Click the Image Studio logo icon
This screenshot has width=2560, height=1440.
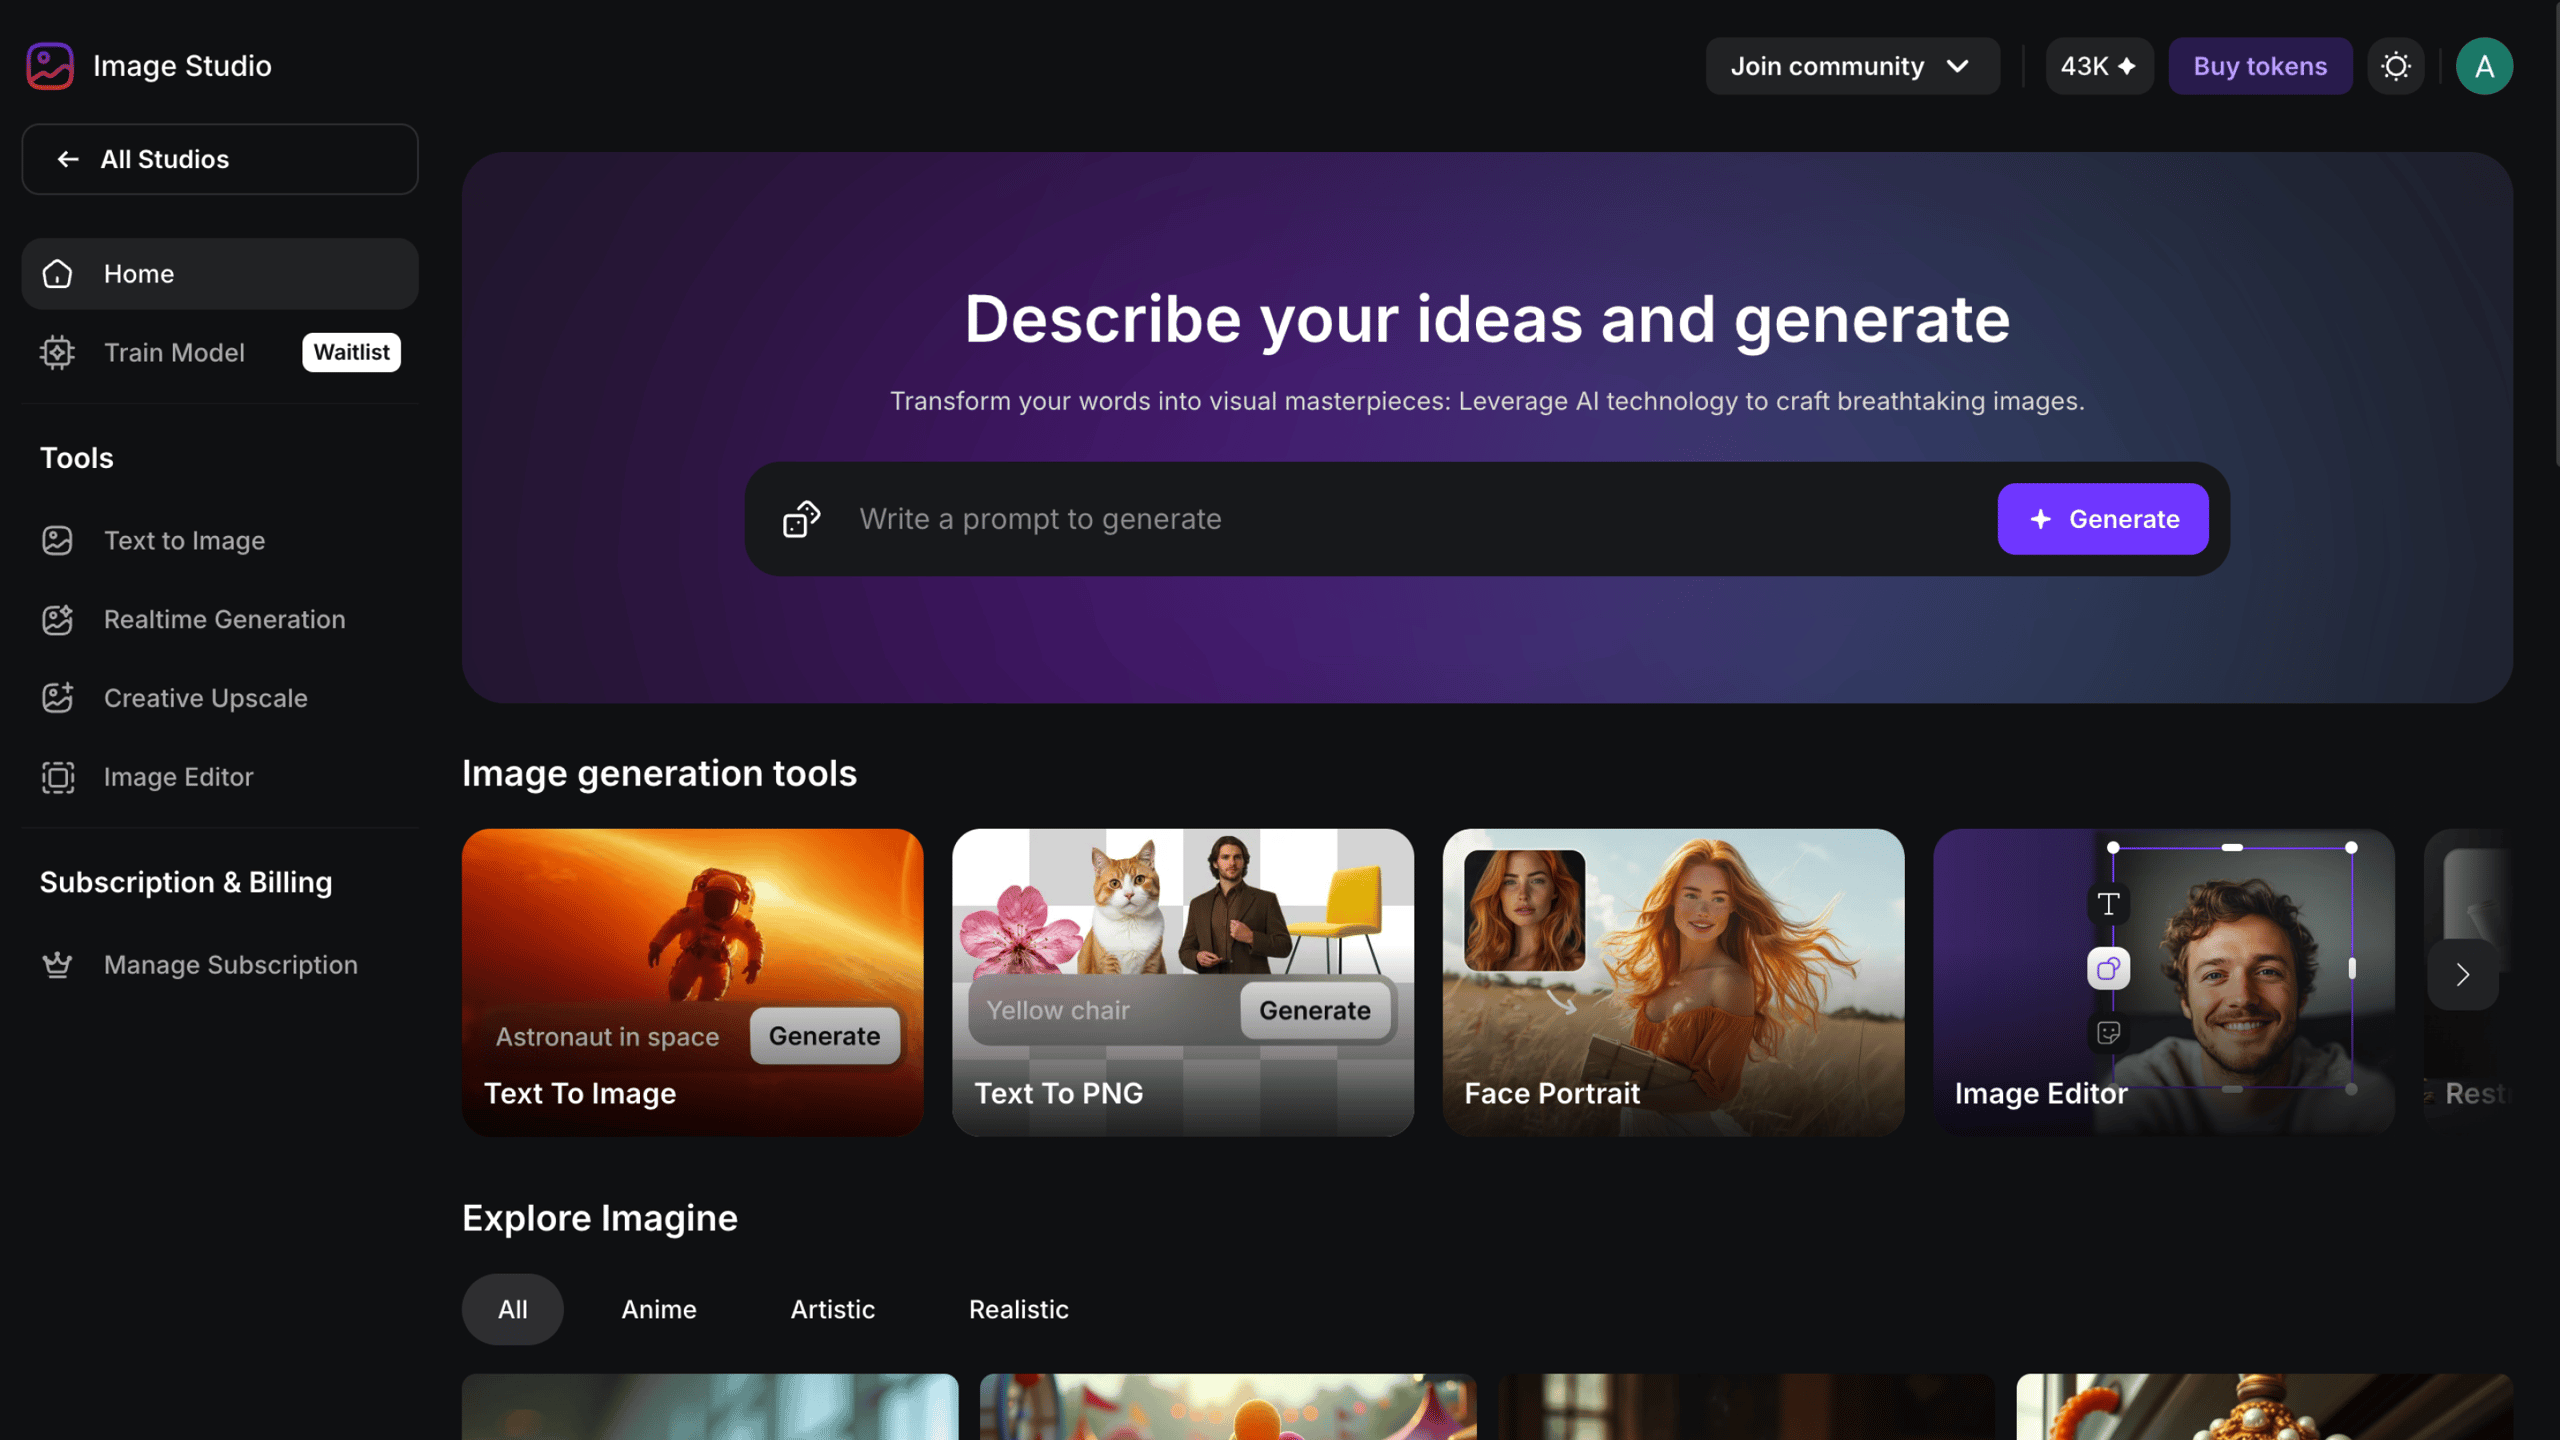(x=50, y=66)
